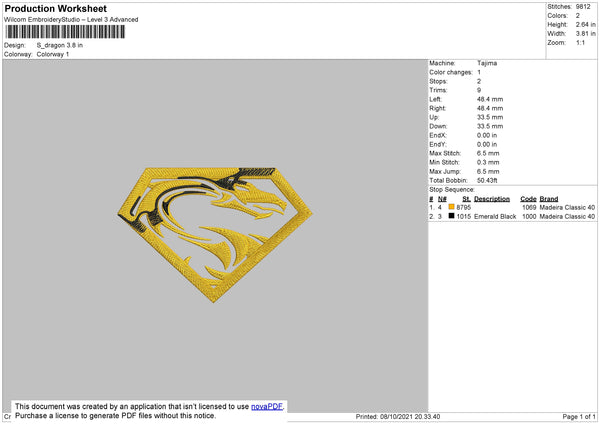Select the Total Bobbin value 50.43ft
This screenshot has width=600, height=424.
487,180
